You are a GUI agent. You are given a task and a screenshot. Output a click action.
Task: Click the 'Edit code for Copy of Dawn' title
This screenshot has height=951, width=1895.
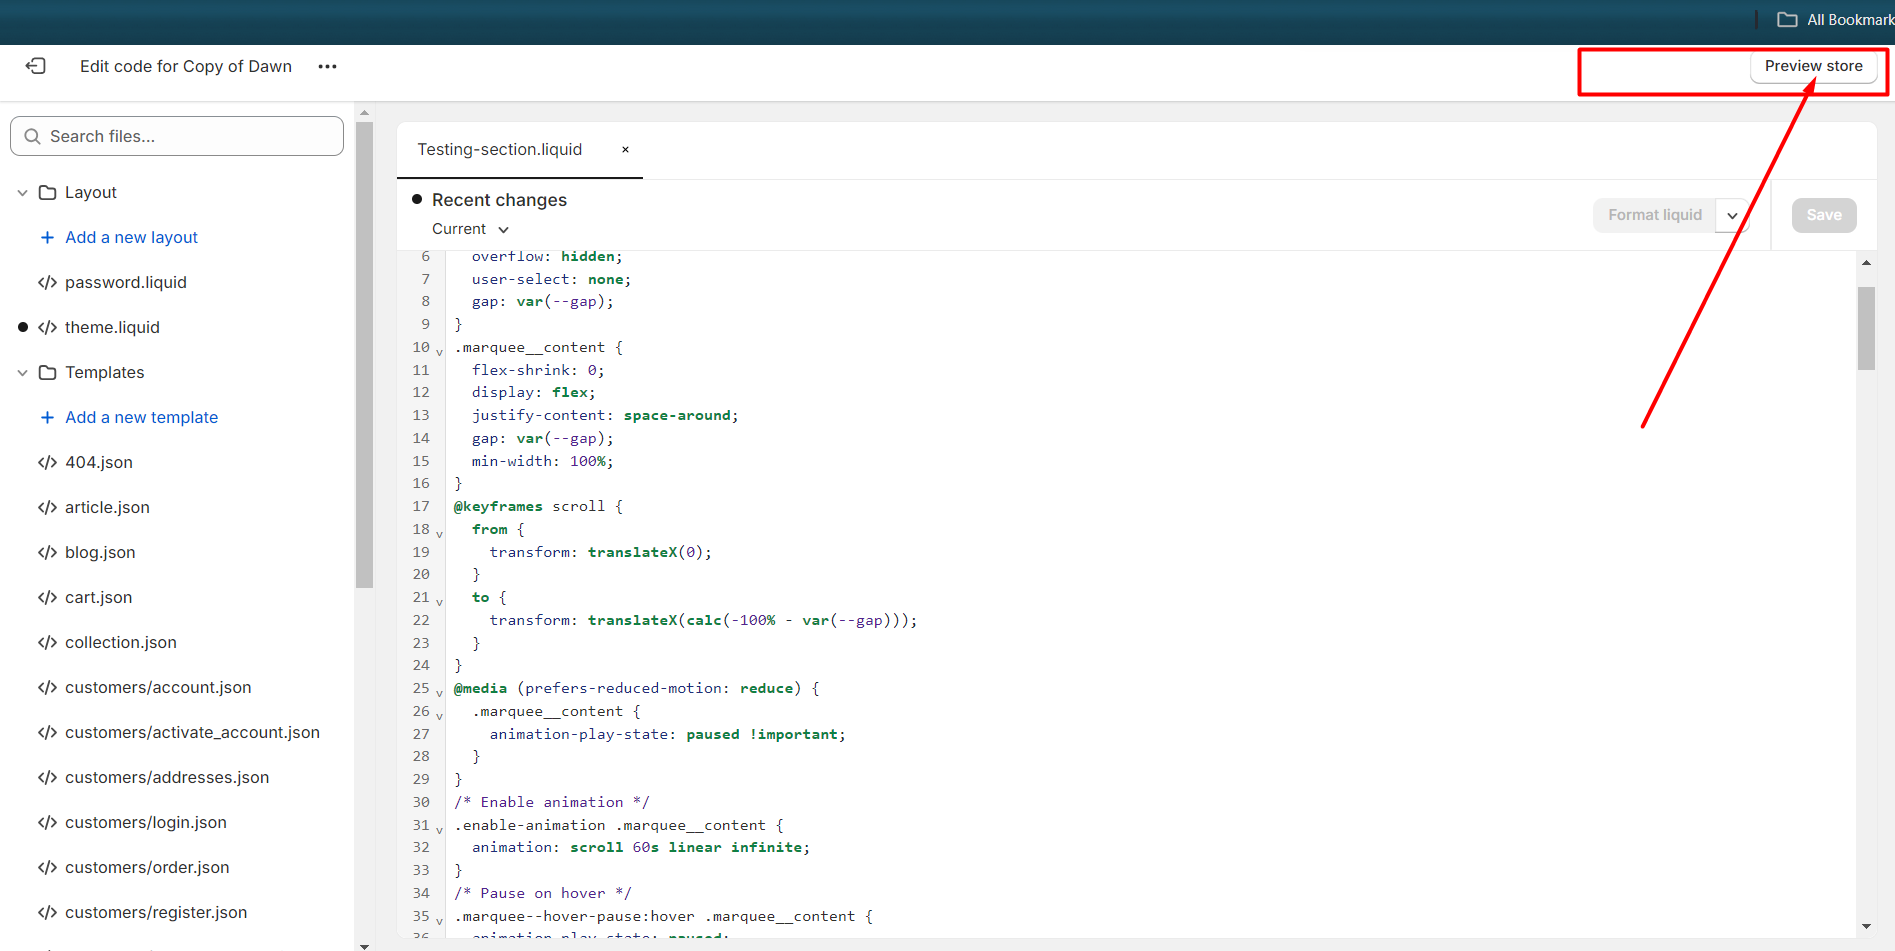pos(186,66)
